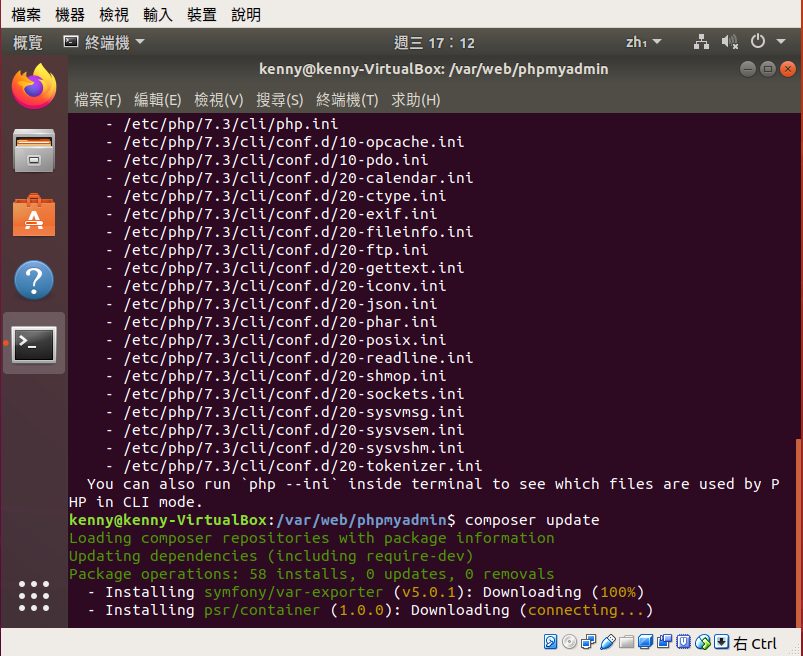Maximize the terminal window
Viewport: 803px width, 656px height.
pos(768,69)
